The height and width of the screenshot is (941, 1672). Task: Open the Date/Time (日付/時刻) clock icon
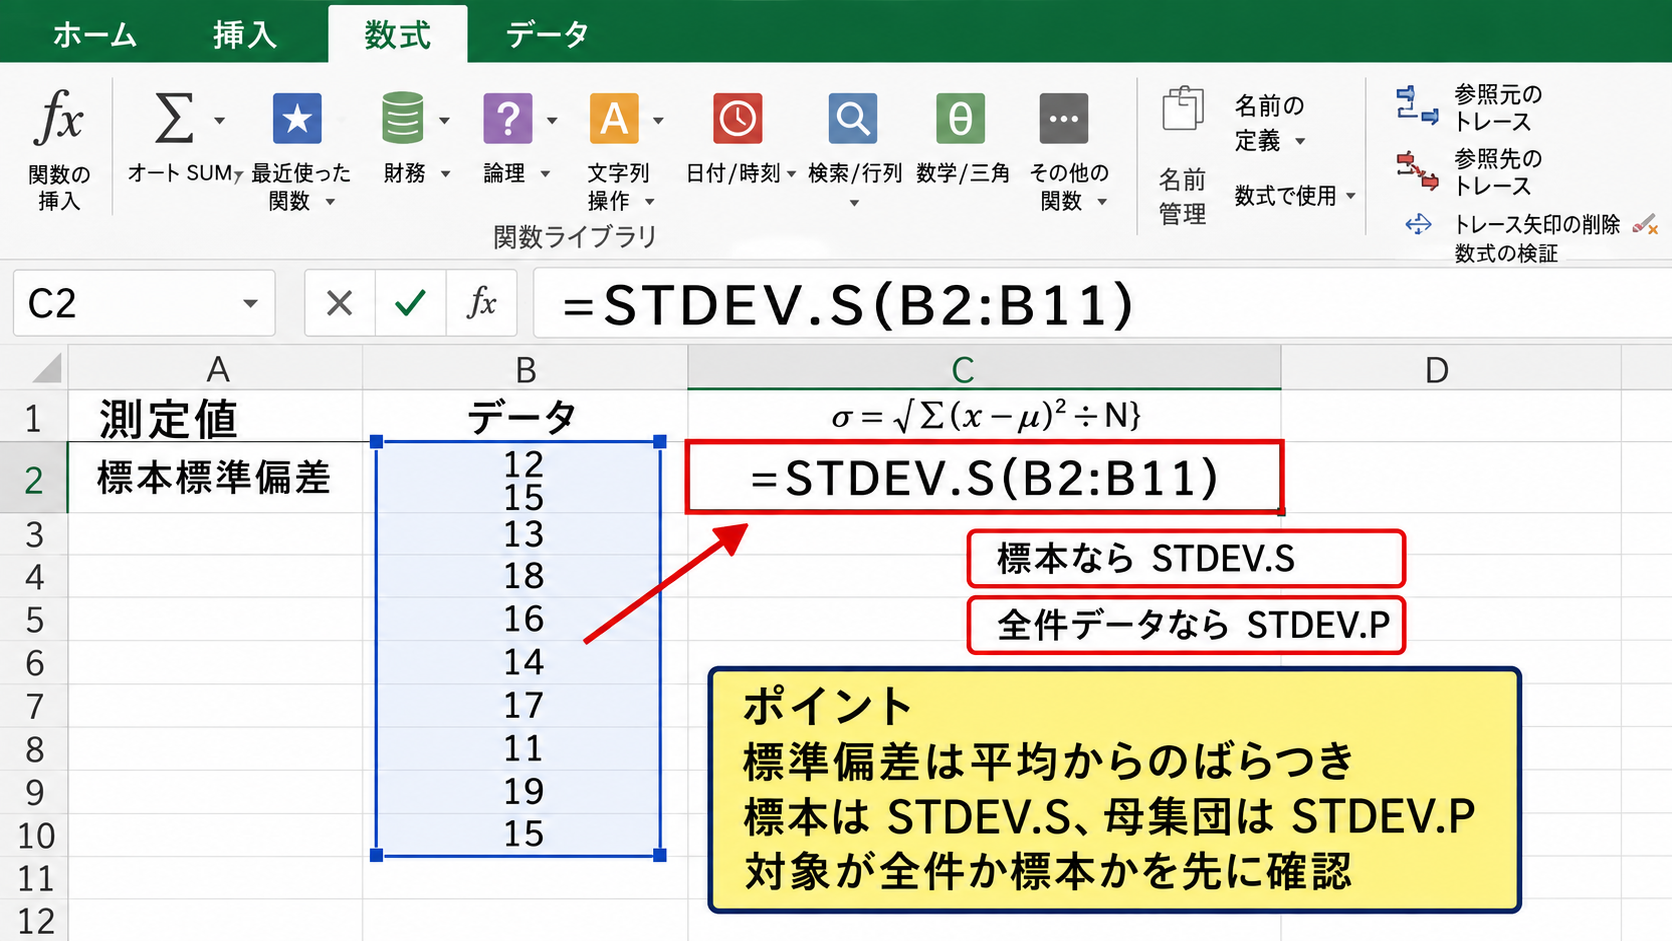[738, 119]
